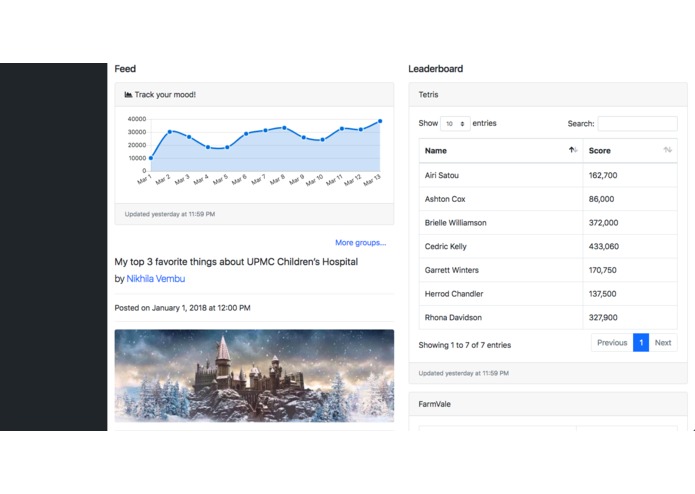This screenshot has width=695, height=494.
Task: Click the Mar 13 data point on chart
Action: pos(380,121)
